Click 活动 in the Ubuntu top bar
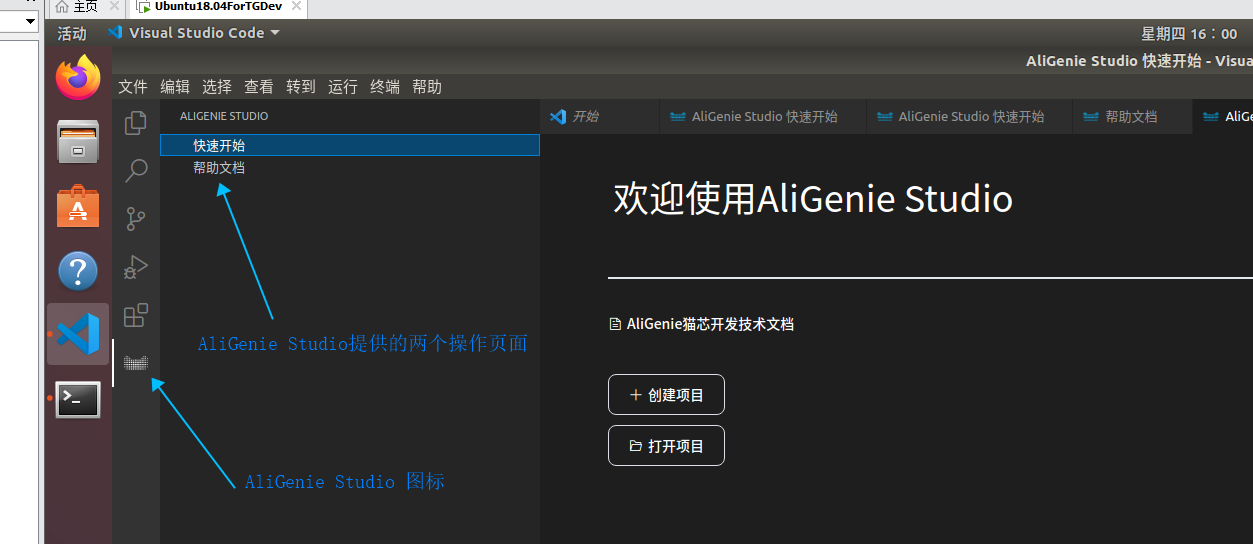 coord(72,33)
